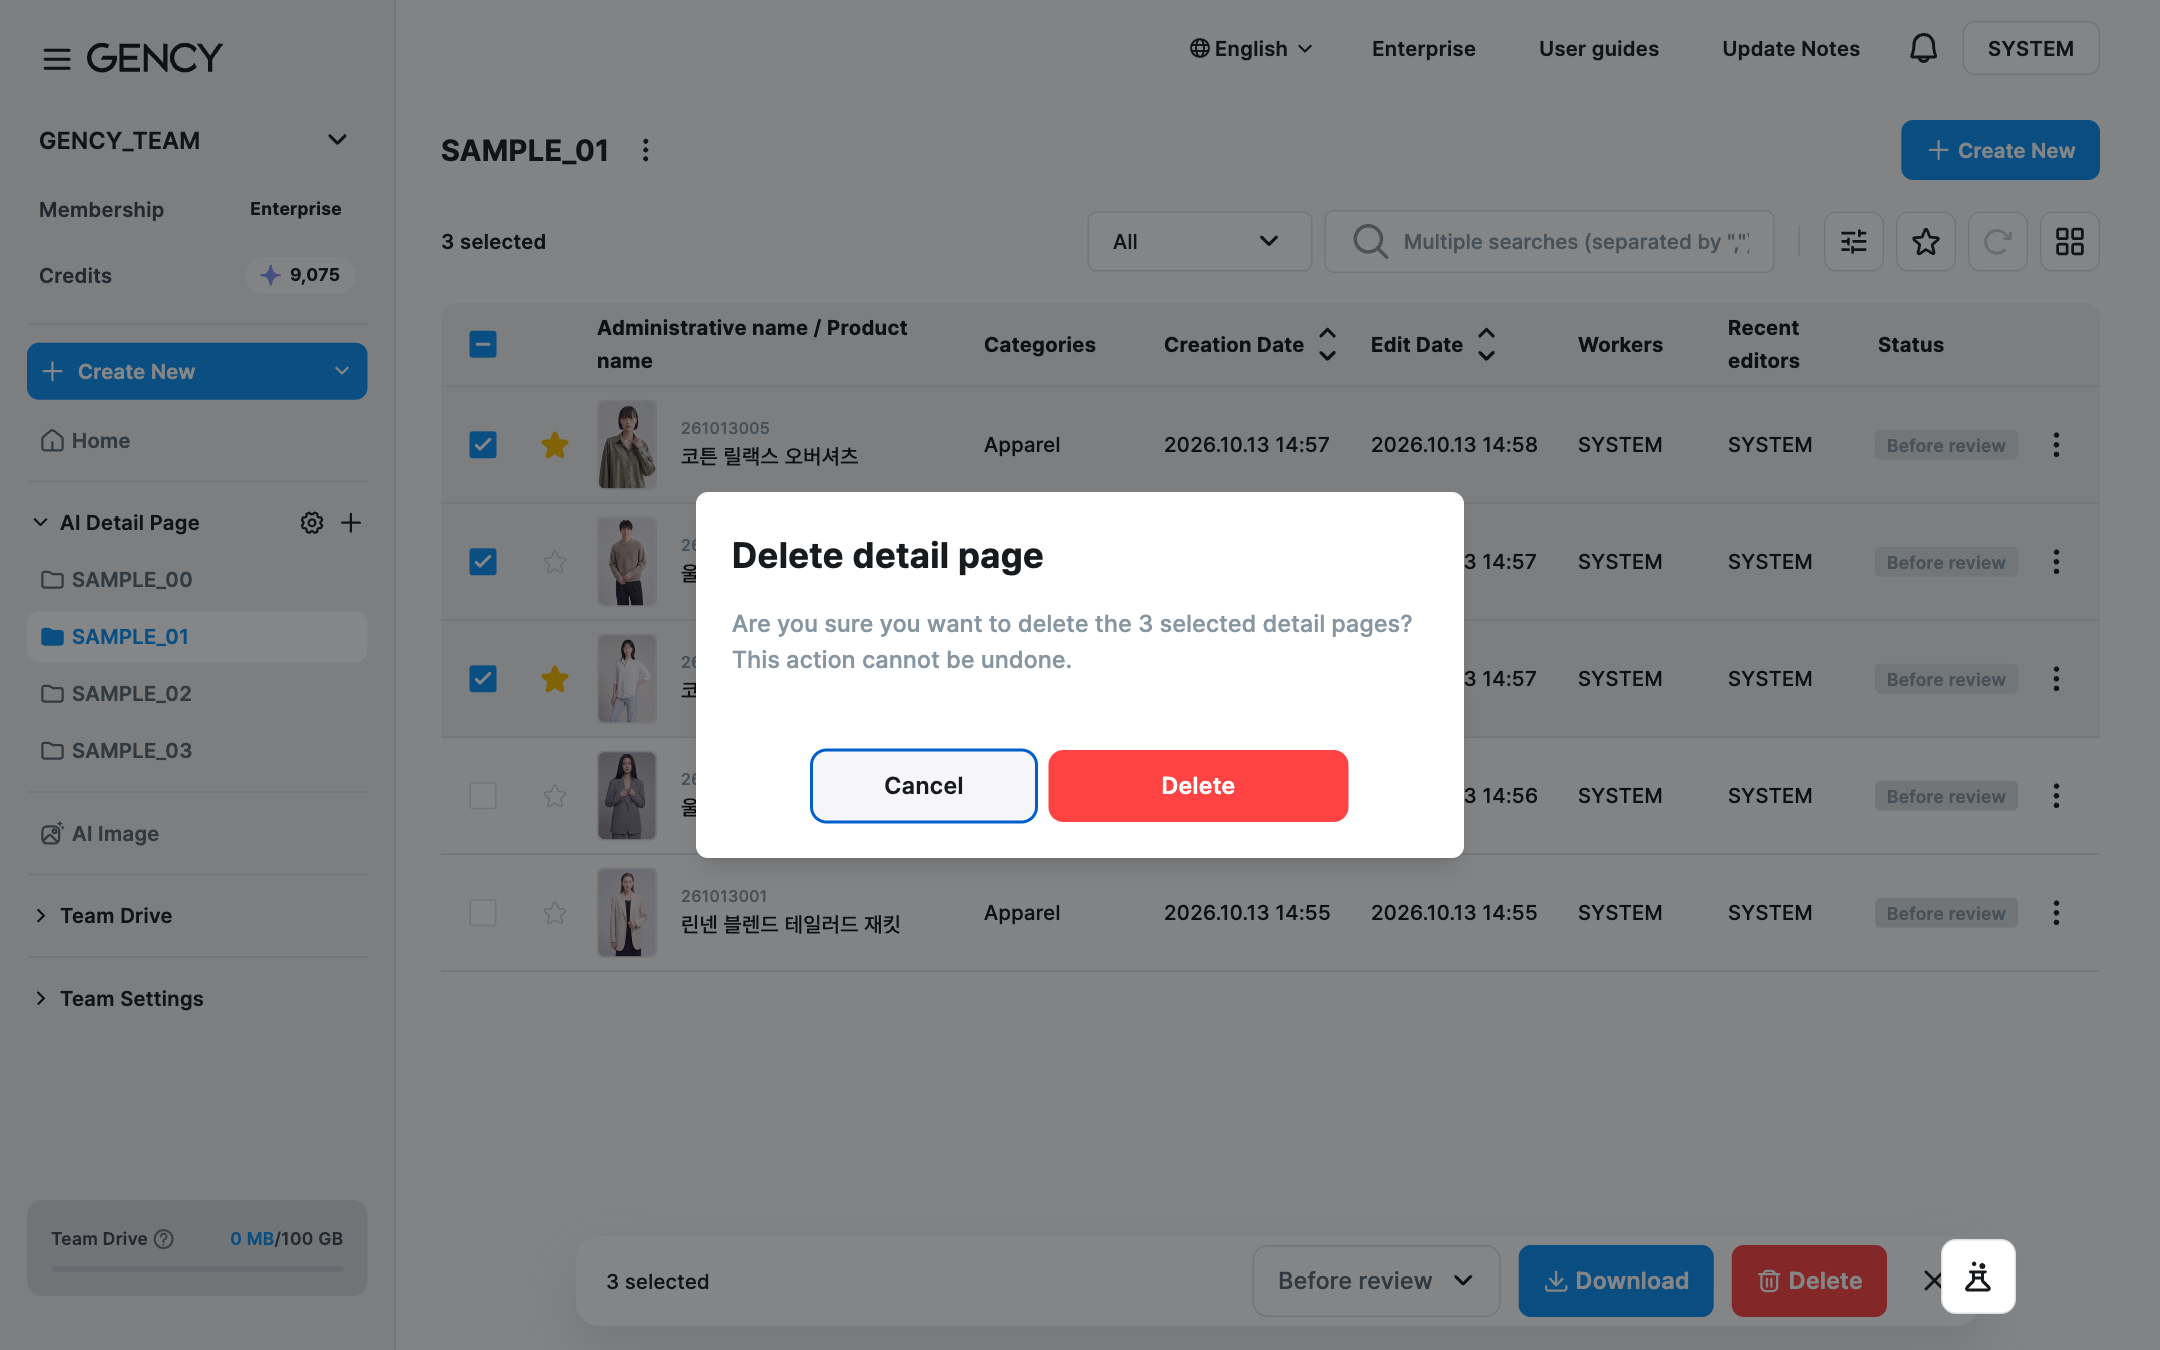The image size is (2160, 1350).
Task: Toggle the favorites star filter in toolbar
Action: coord(1926,241)
